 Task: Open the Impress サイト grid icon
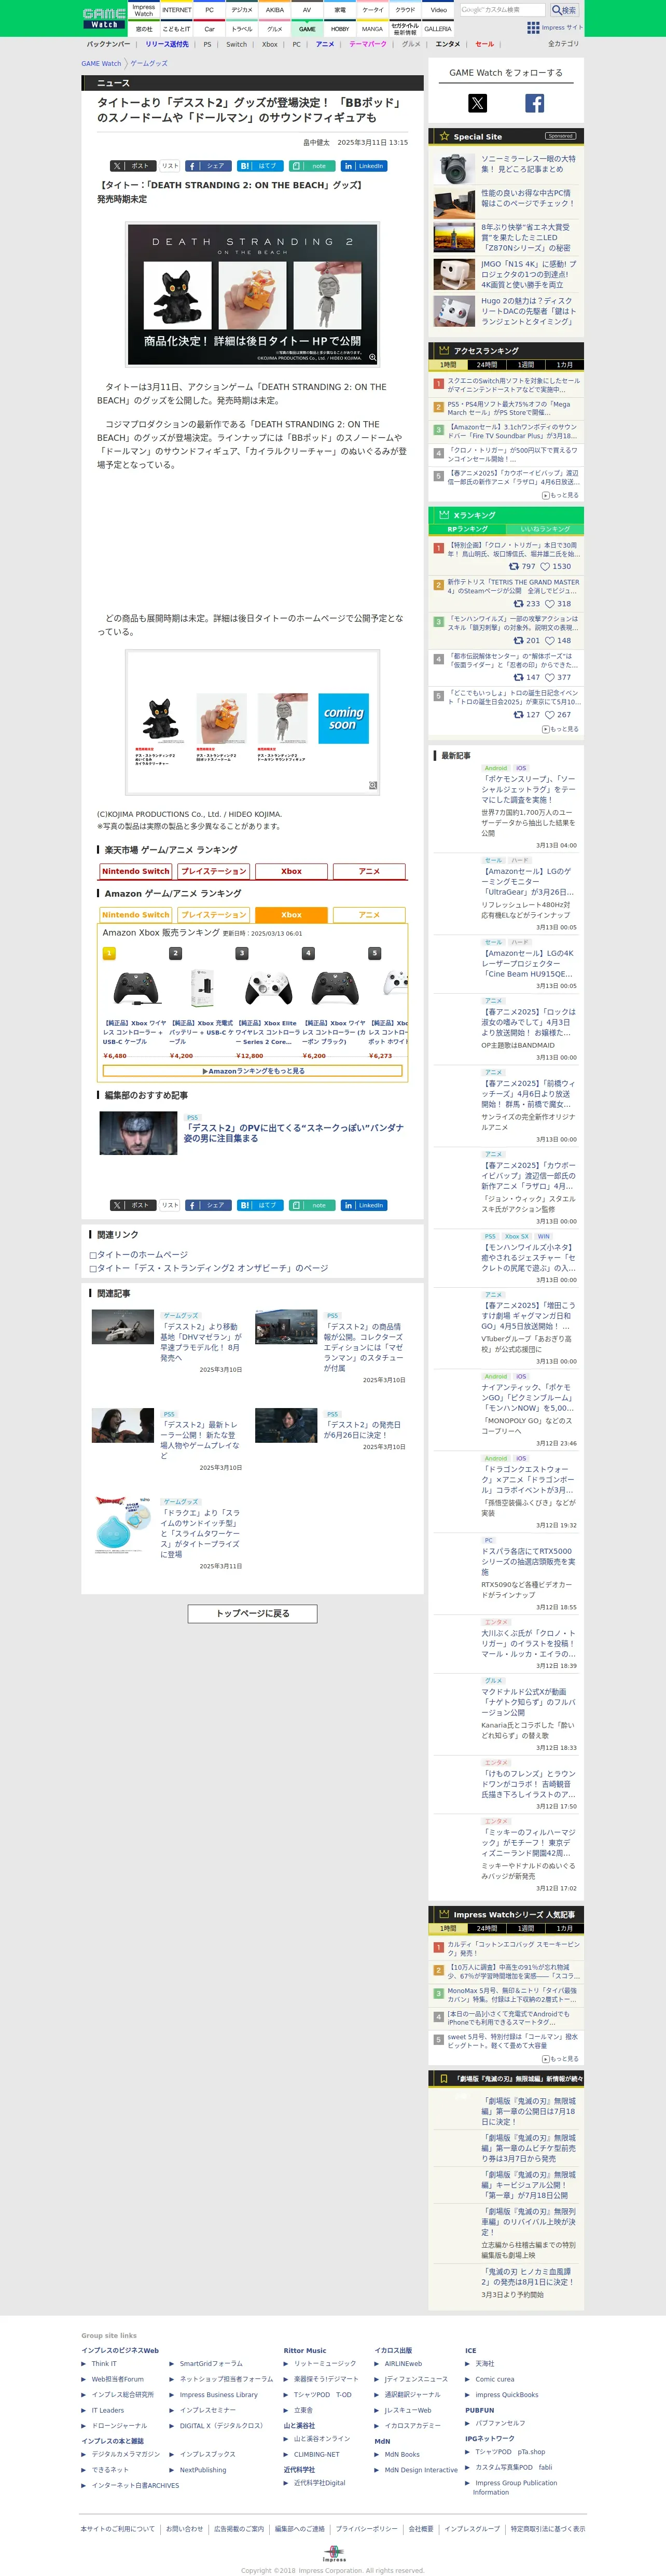click(x=533, y=28)
